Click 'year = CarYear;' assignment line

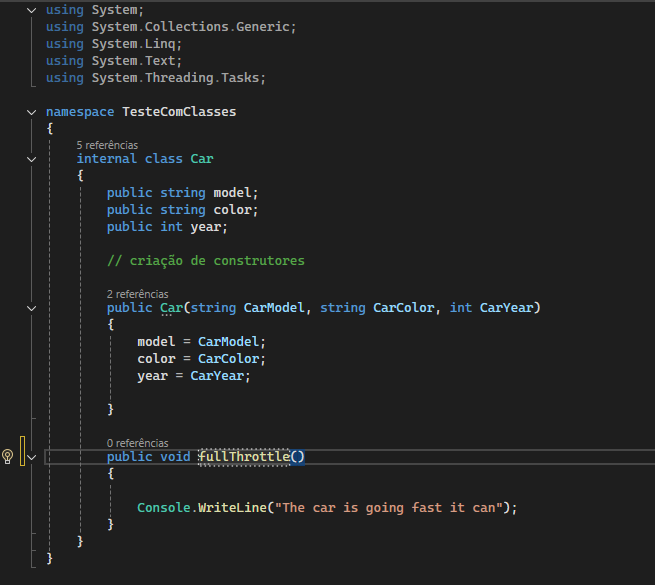194,376
